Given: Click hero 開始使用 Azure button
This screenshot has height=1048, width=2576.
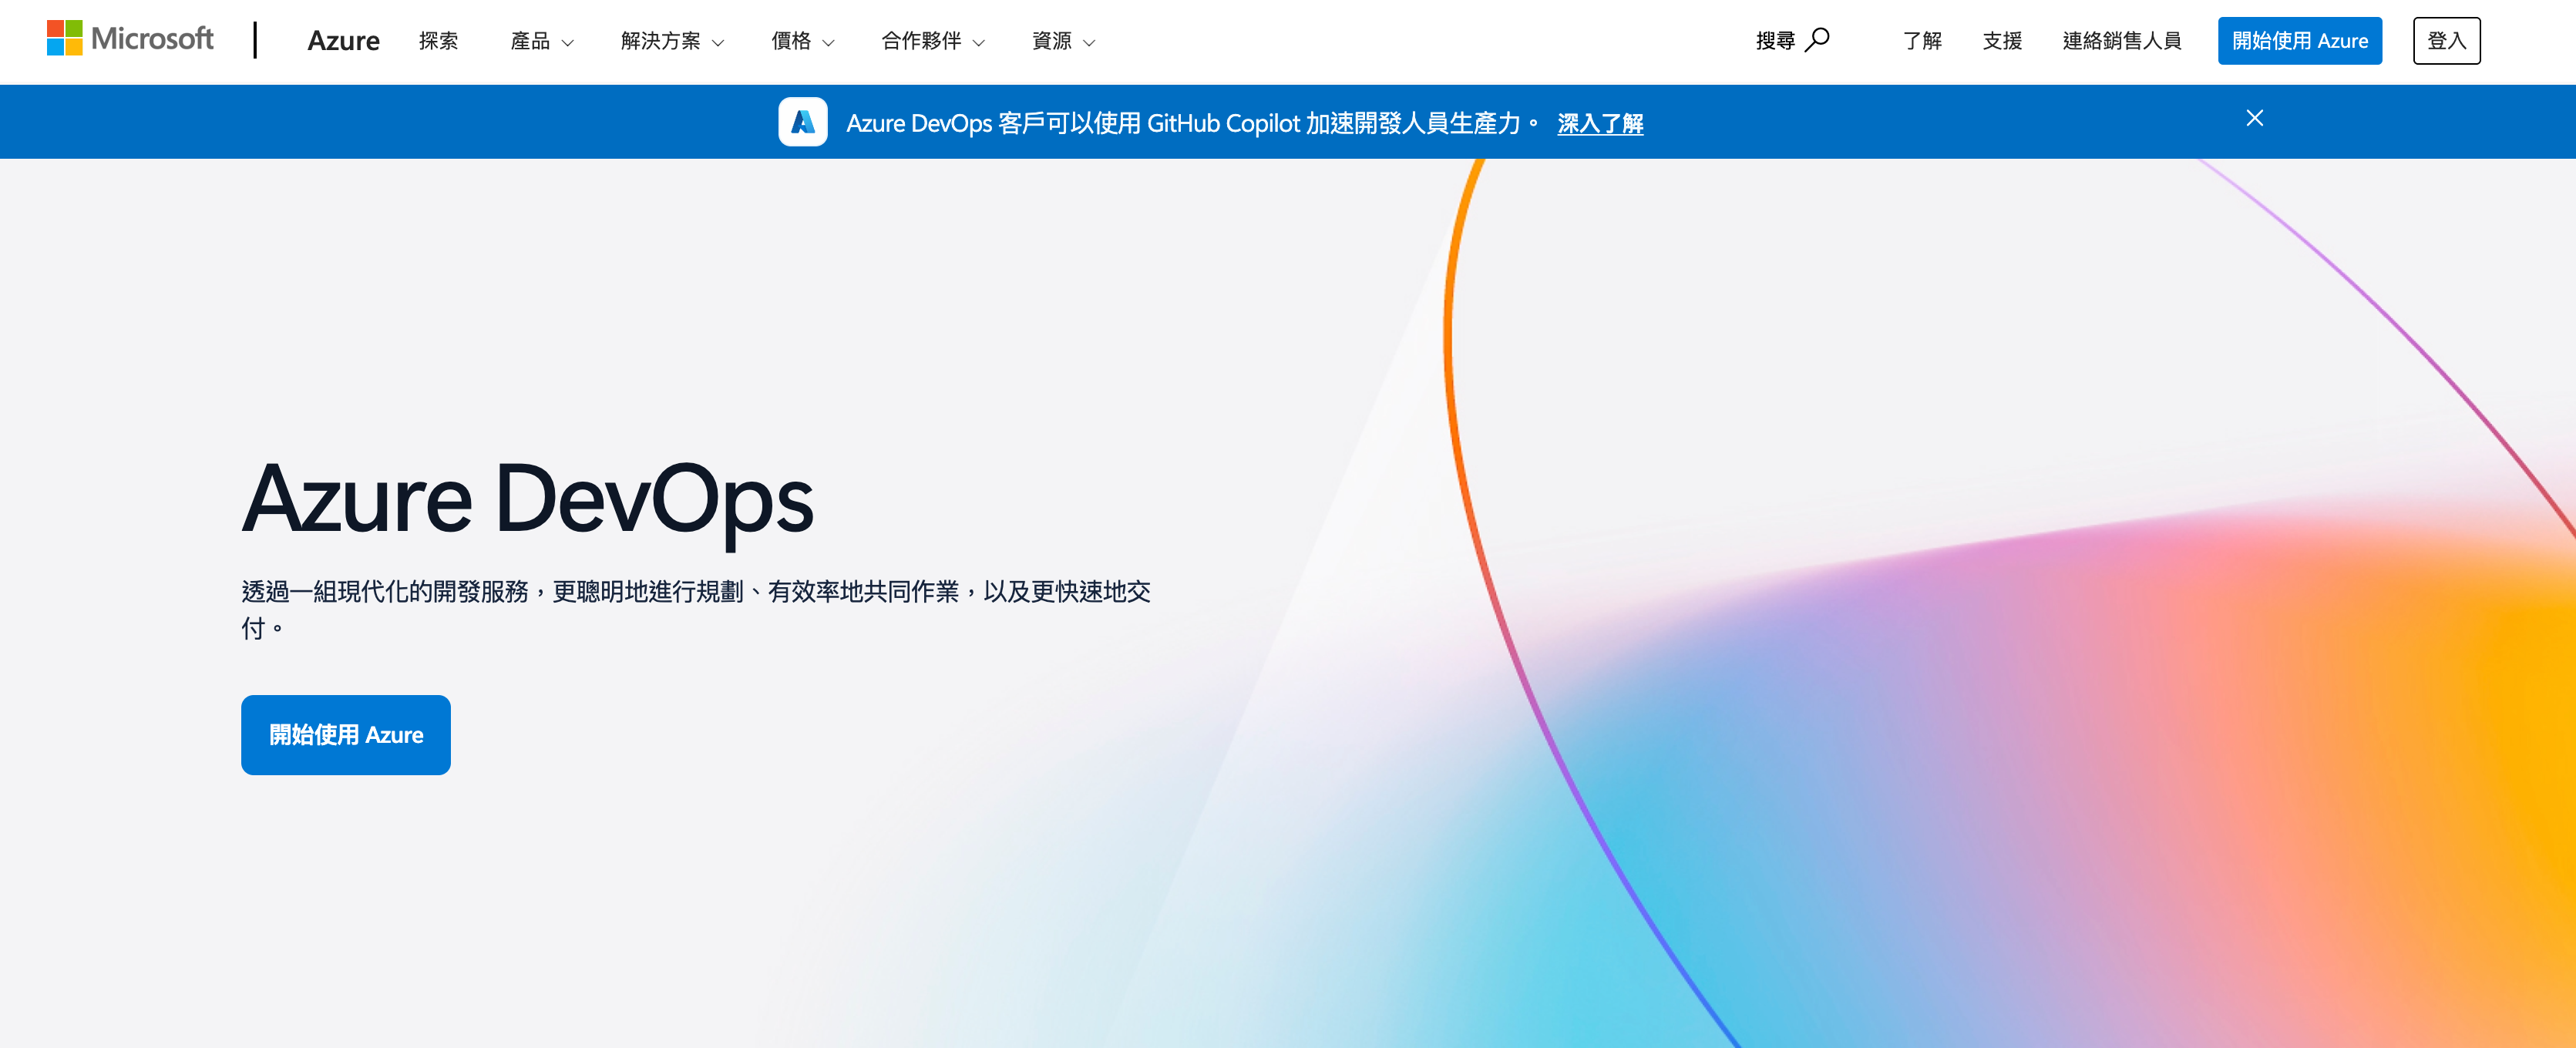Looking at the screenshot, I should 345,734.
